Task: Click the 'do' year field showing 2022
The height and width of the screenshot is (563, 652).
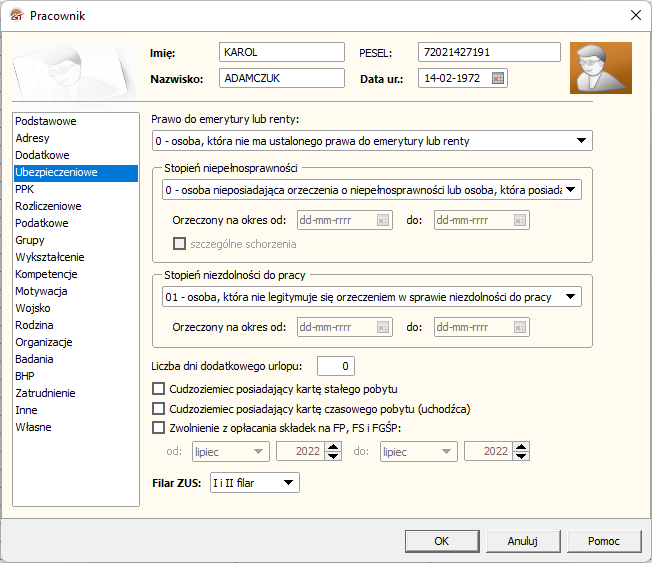Action: [x=489, y=452]
